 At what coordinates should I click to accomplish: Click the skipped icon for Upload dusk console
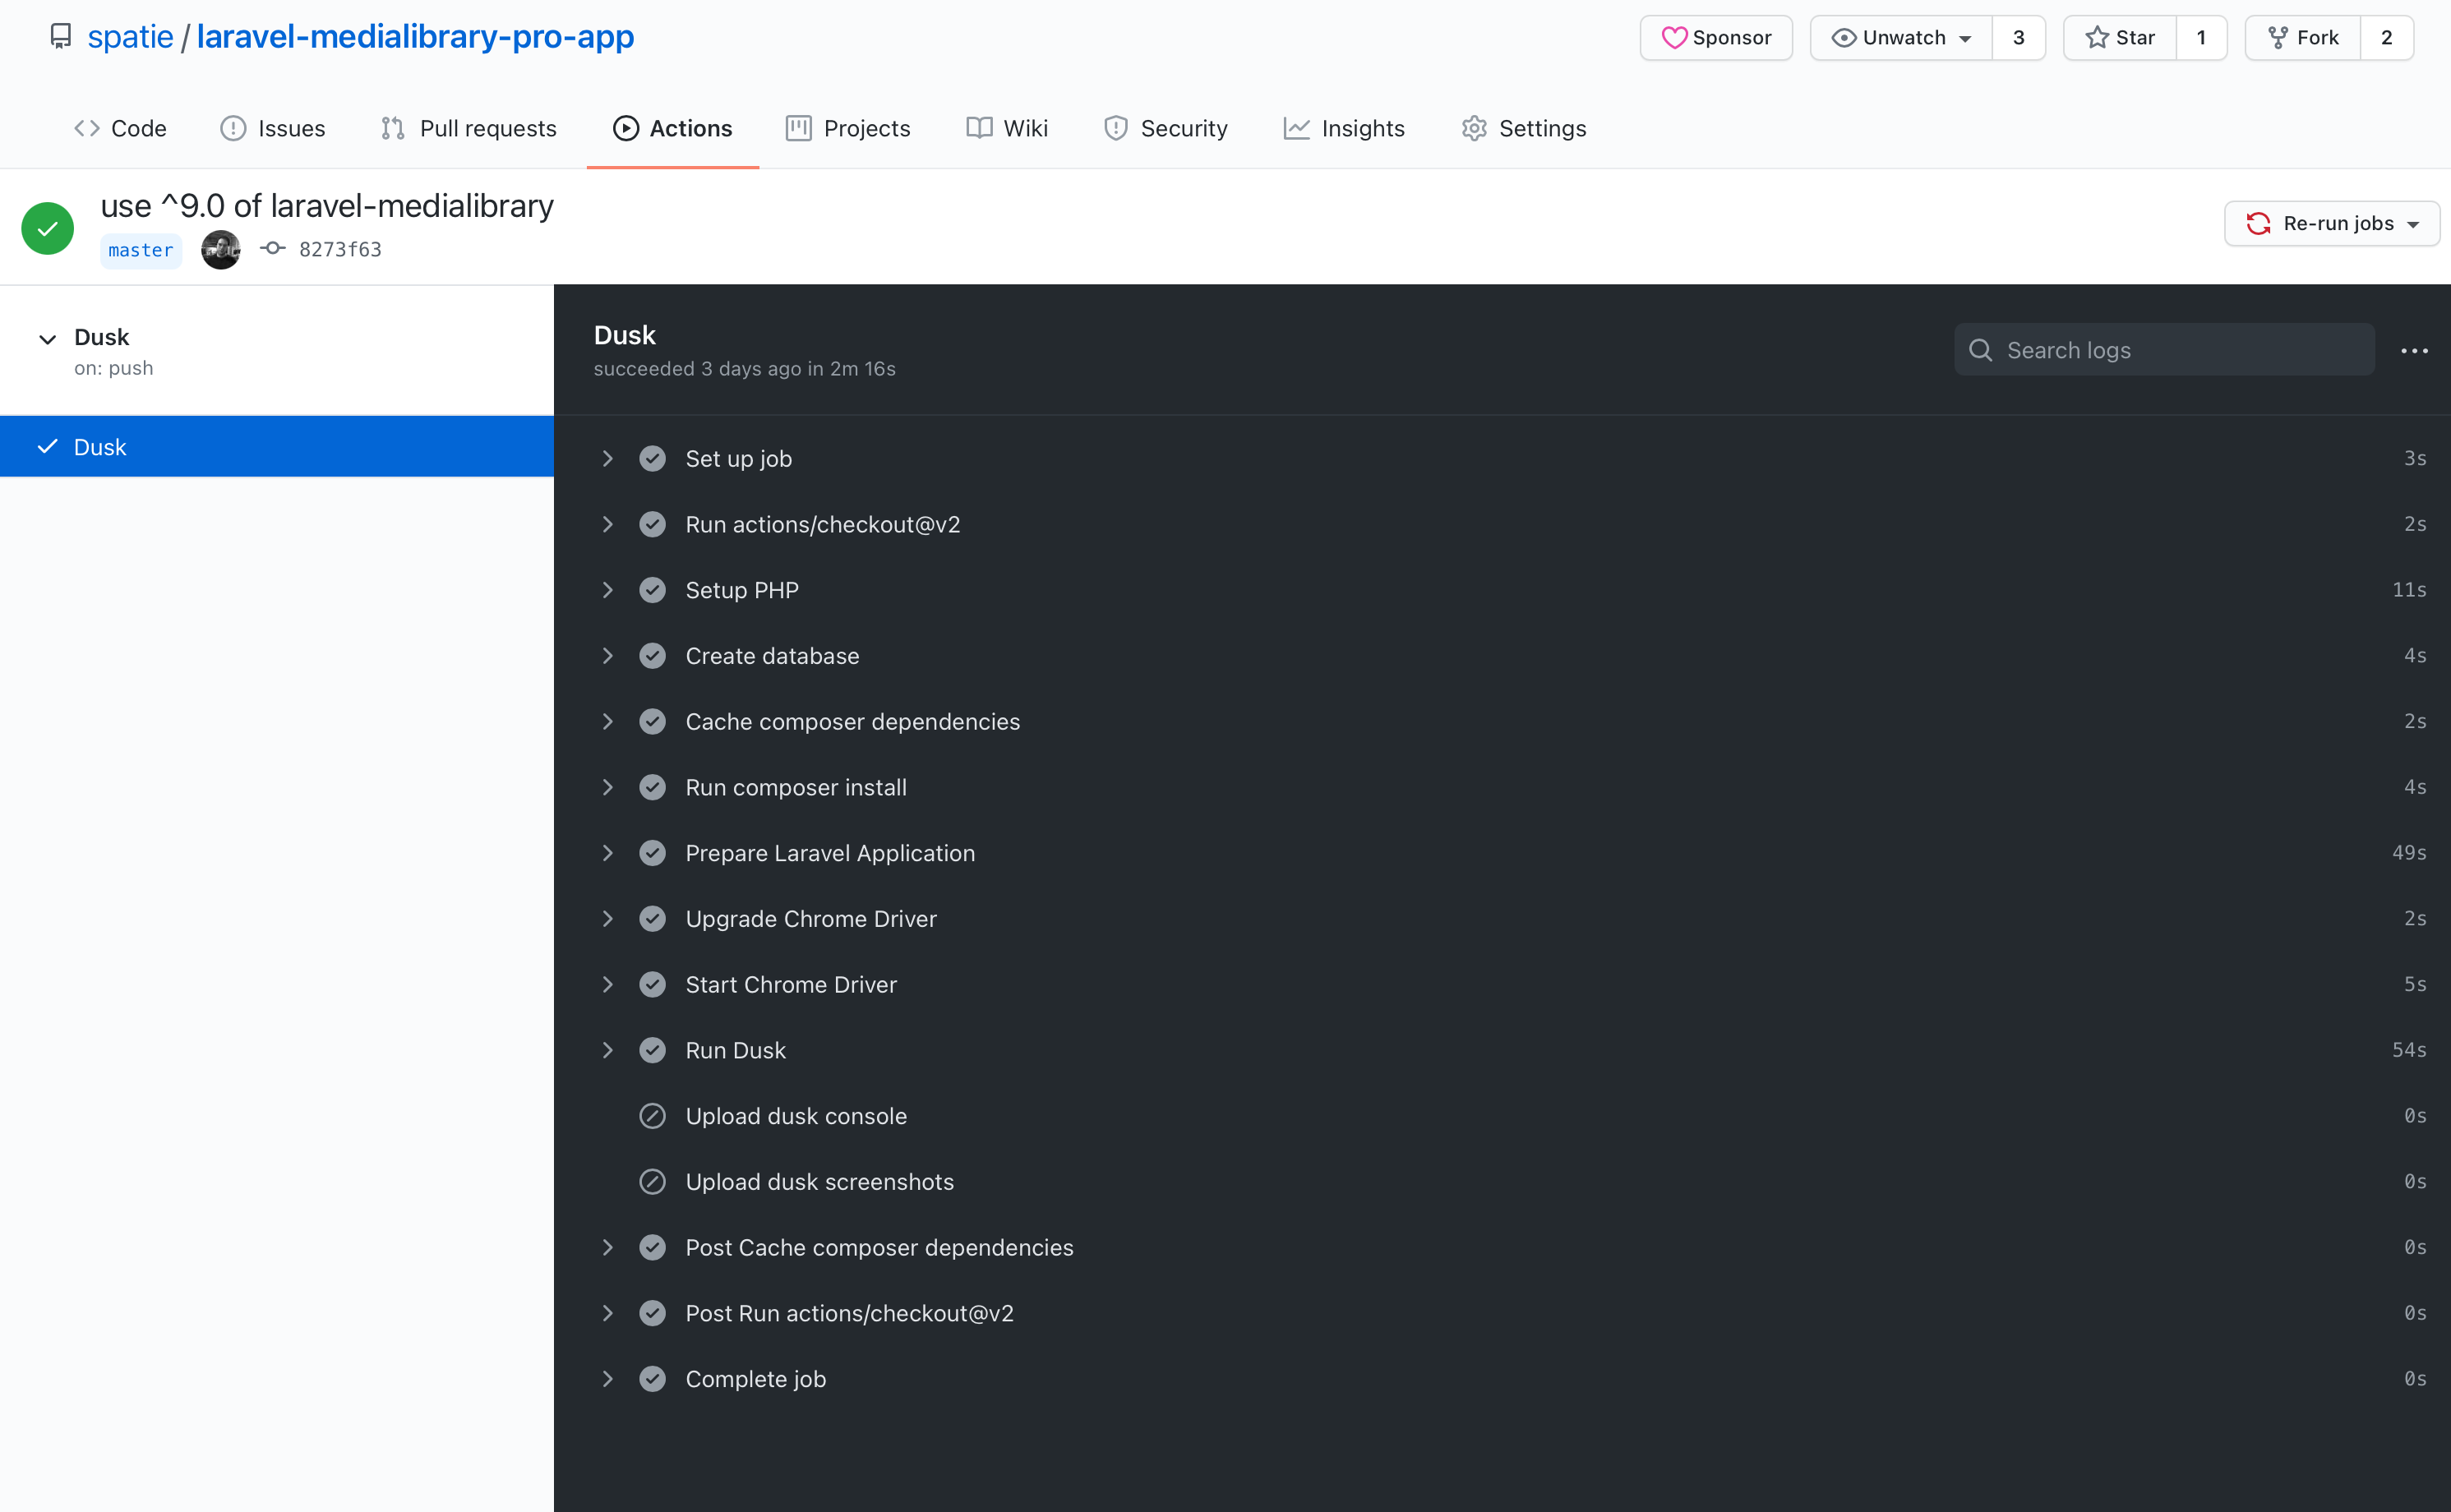click(652, 1116)
